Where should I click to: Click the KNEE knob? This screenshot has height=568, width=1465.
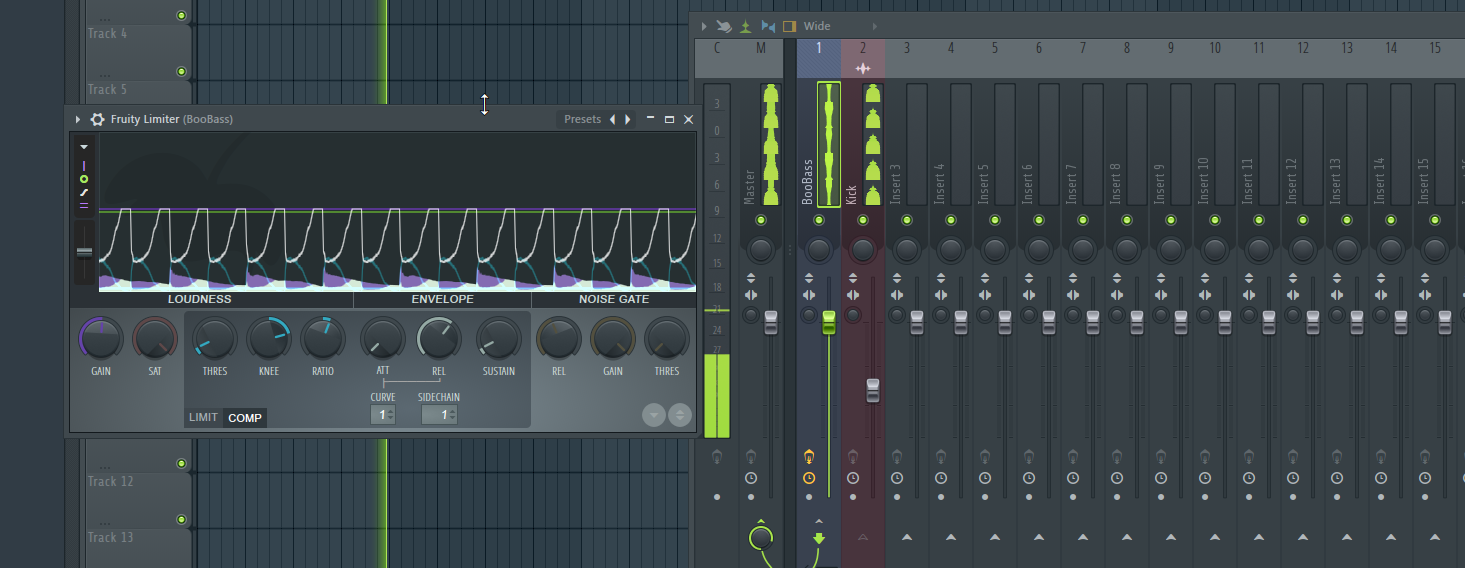pyautogui.click(x=269, y=339)
